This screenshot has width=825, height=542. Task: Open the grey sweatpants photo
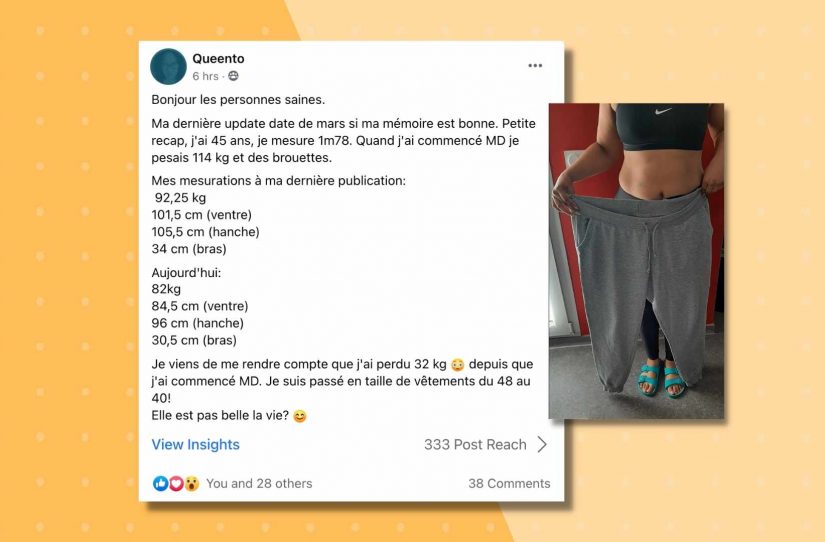point(636,261)
